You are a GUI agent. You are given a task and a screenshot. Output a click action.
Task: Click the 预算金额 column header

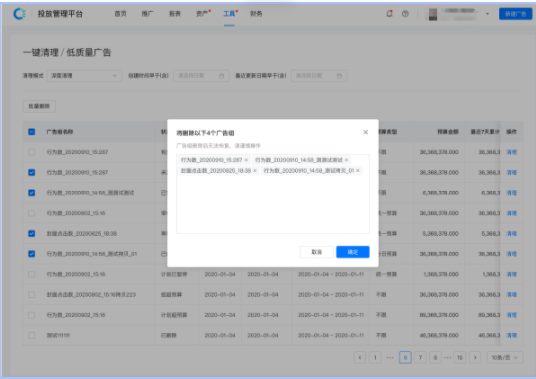(448, 132)
